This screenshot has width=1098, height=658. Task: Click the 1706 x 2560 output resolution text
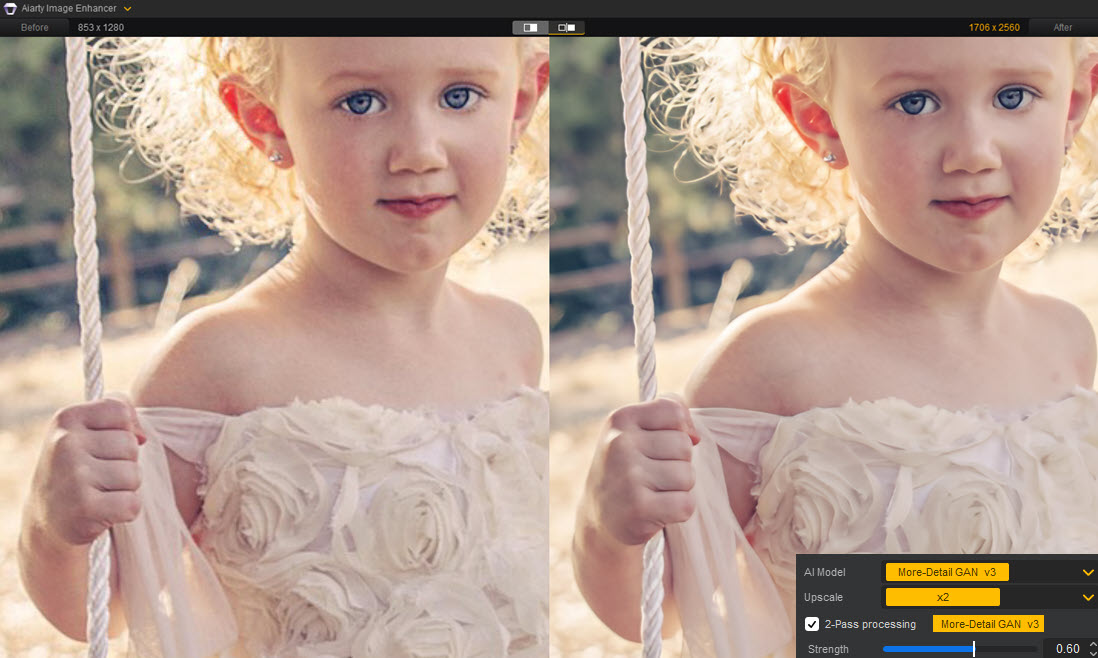pos(992,27)
